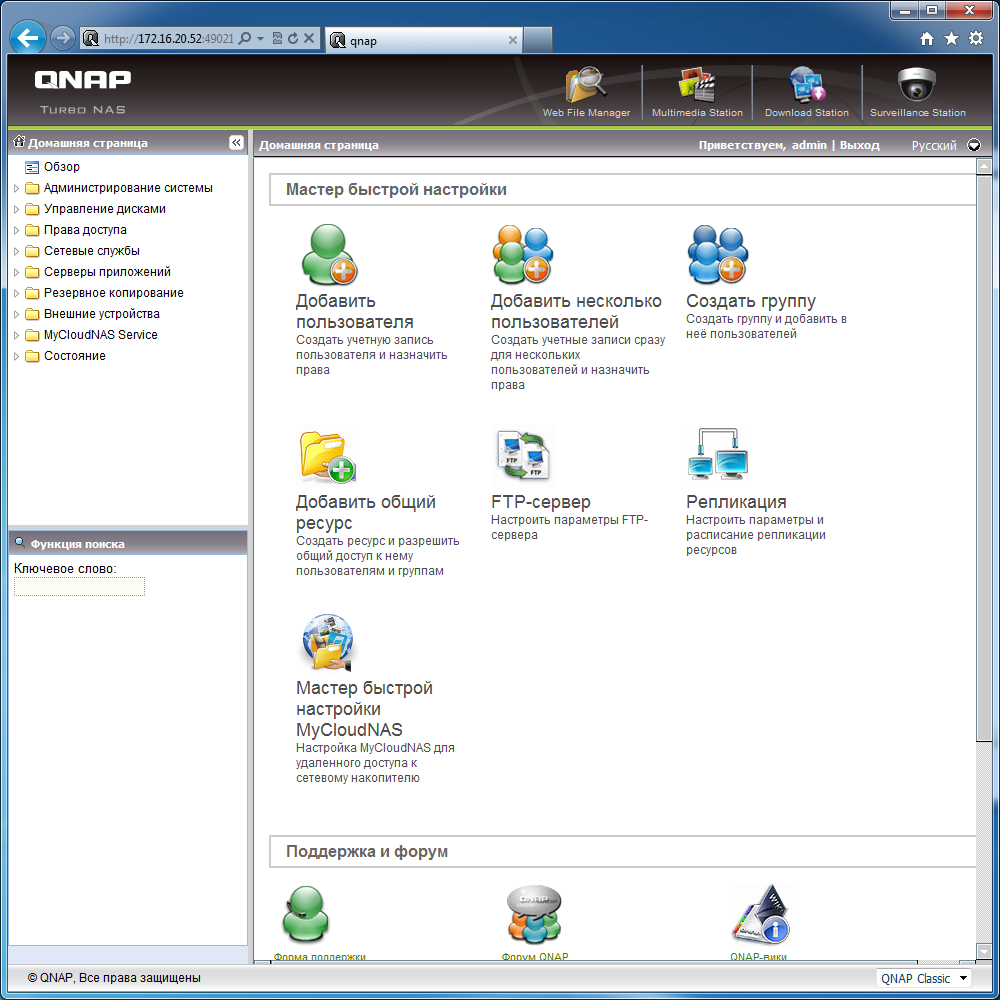1000x1000 pixels.
Task: Open browser home page icon
Action: point(927,39)
